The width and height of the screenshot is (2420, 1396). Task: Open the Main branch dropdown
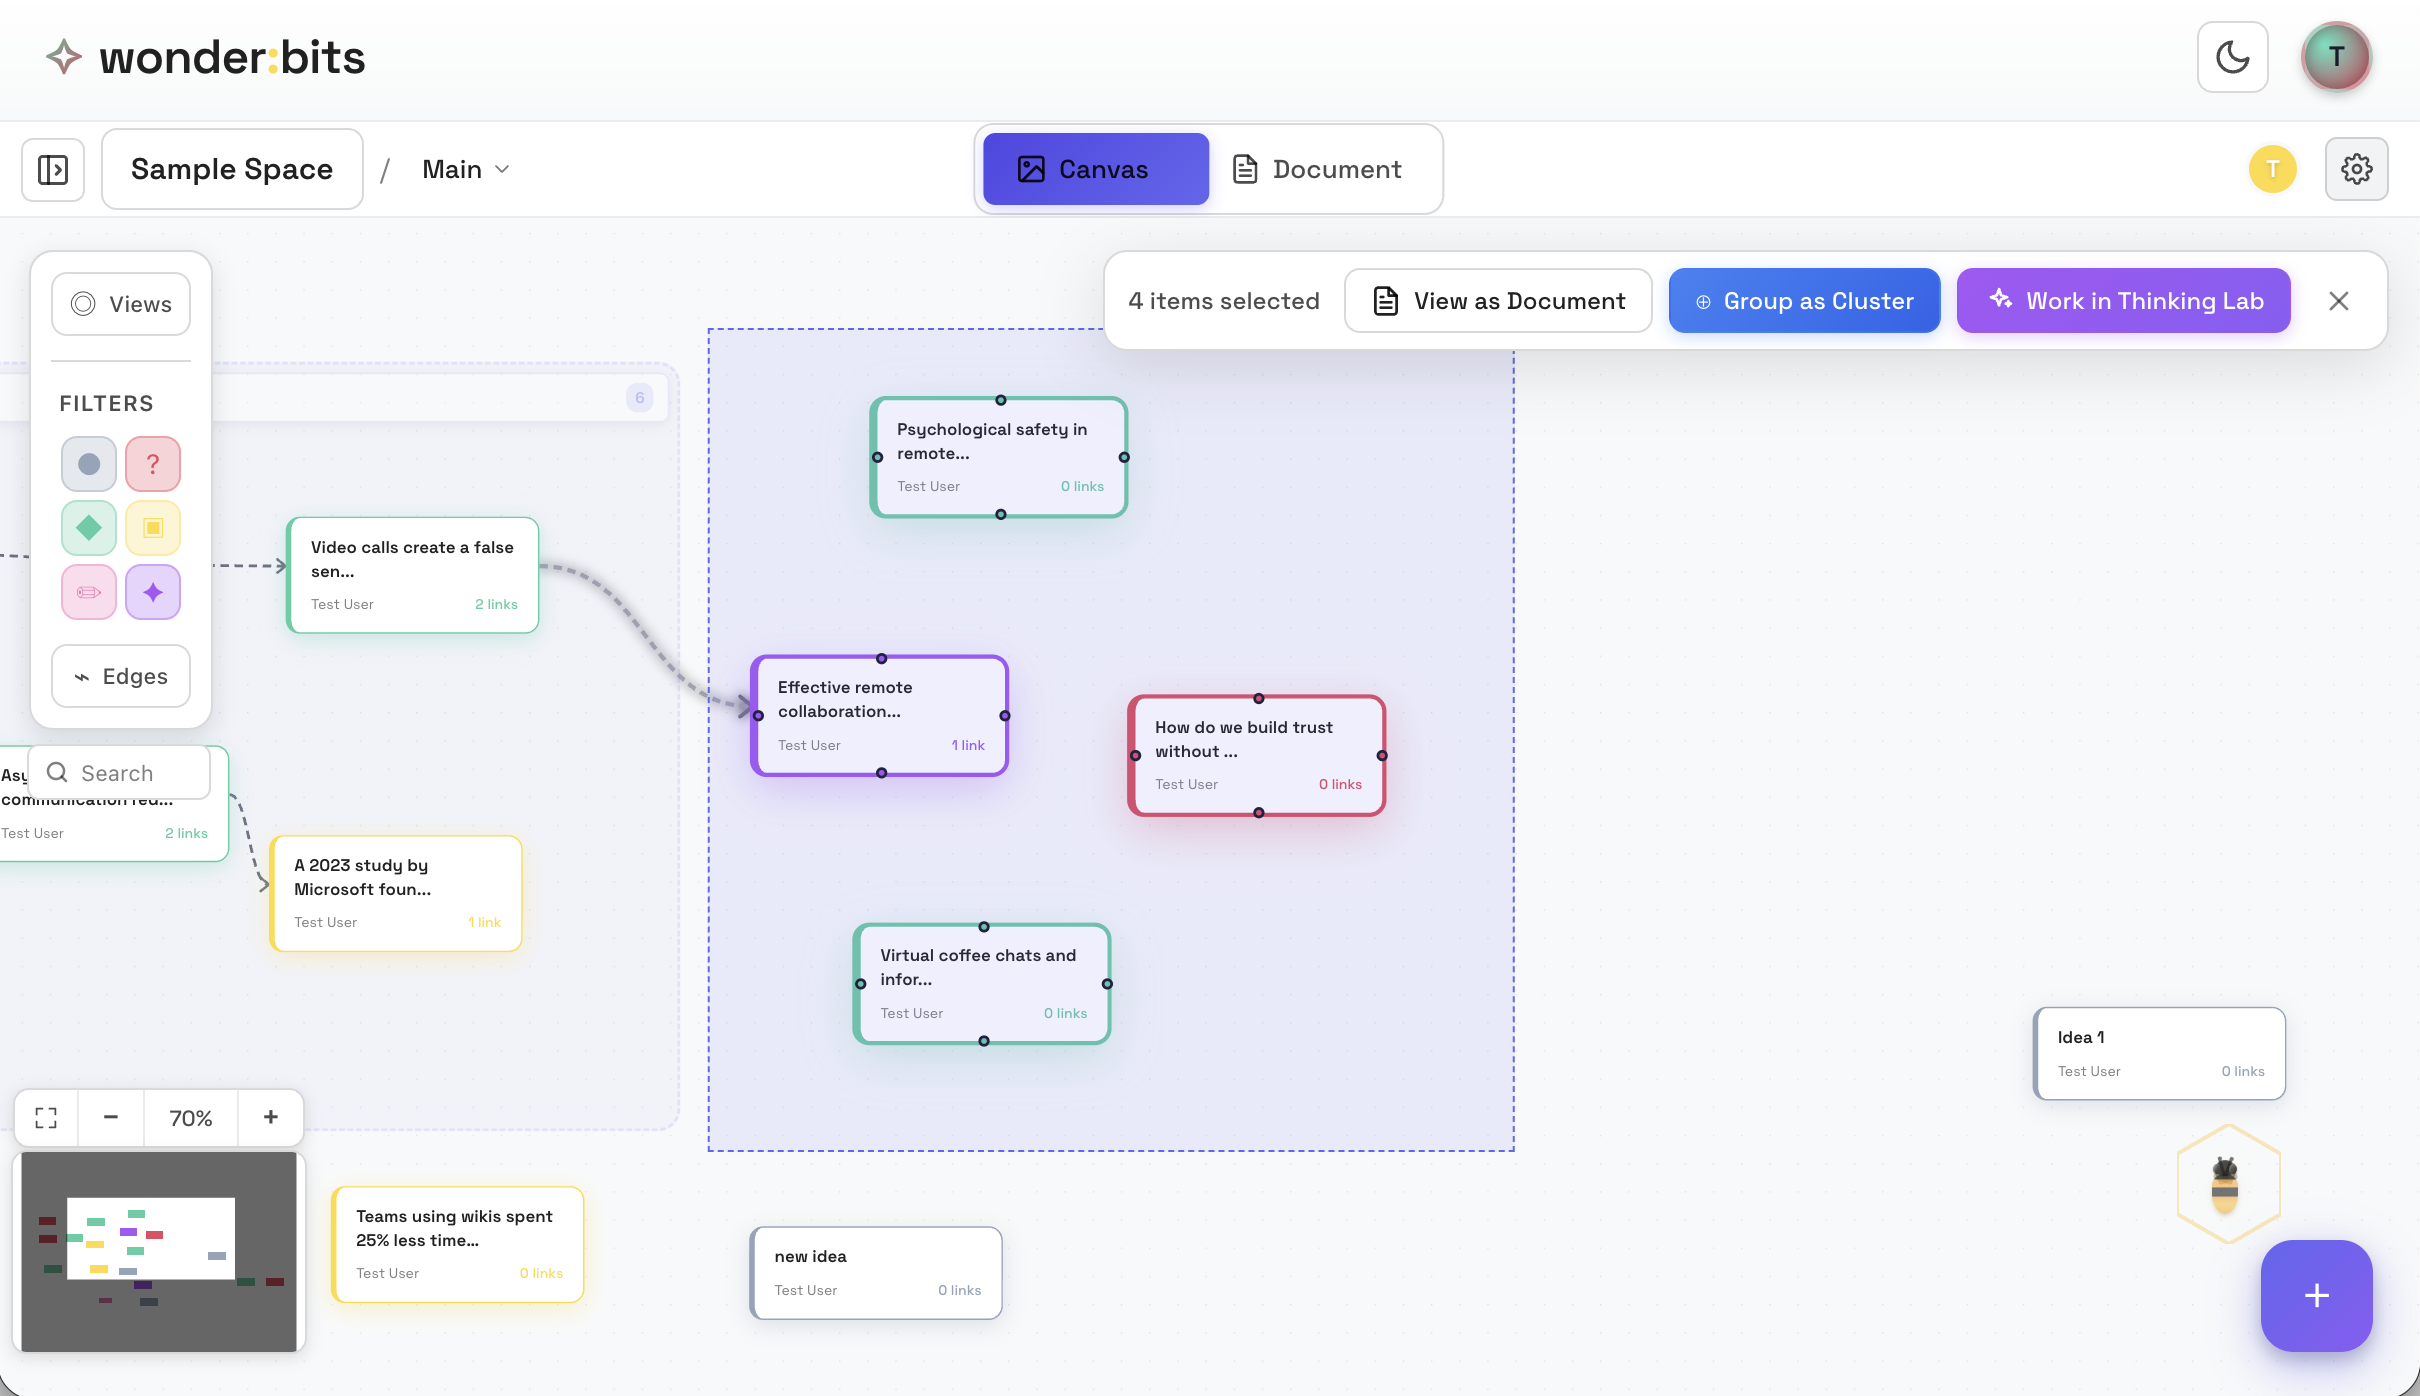click(463, 168)
